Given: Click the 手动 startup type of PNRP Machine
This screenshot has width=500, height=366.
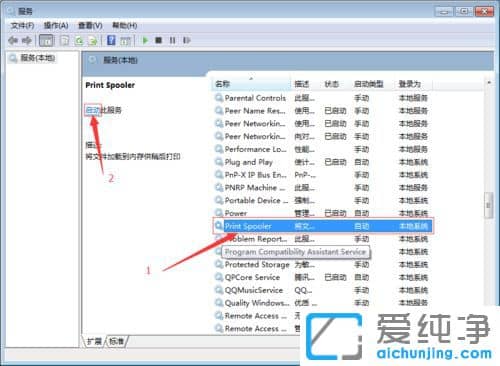Looking at the screenshot, I should click(361, 188).
